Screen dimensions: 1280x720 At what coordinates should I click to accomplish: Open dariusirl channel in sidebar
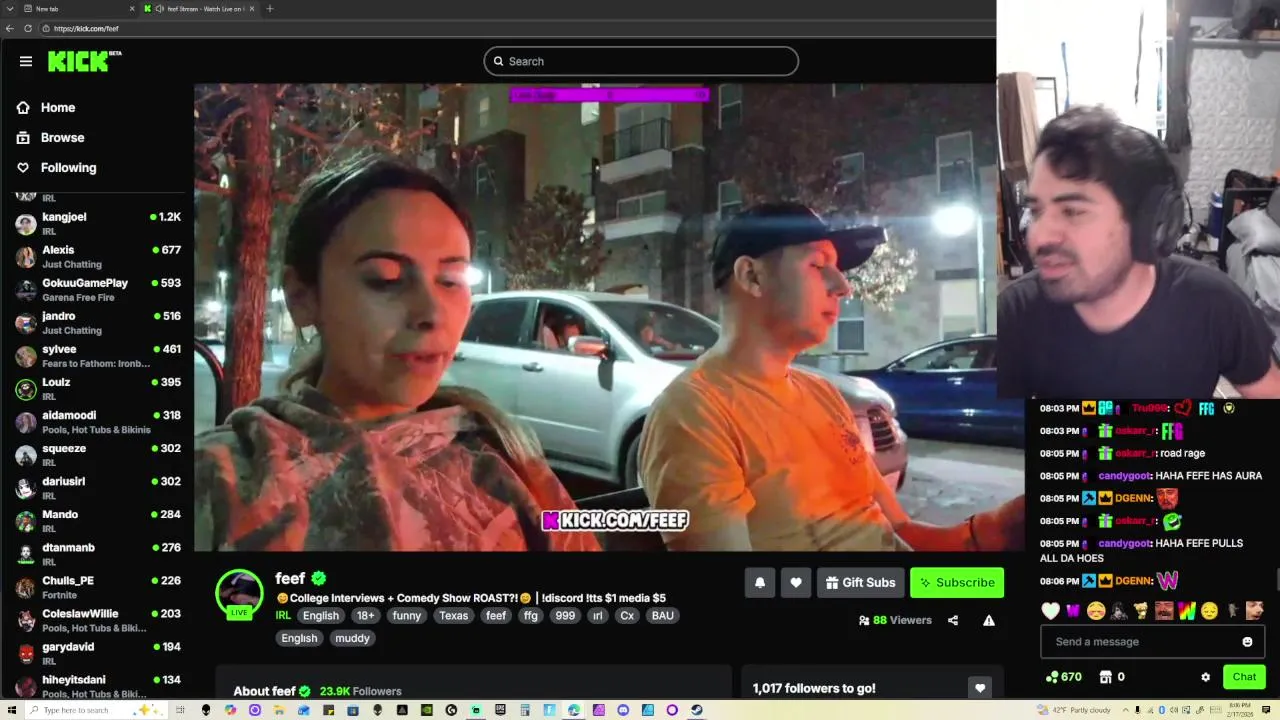(x=97, y=487)
